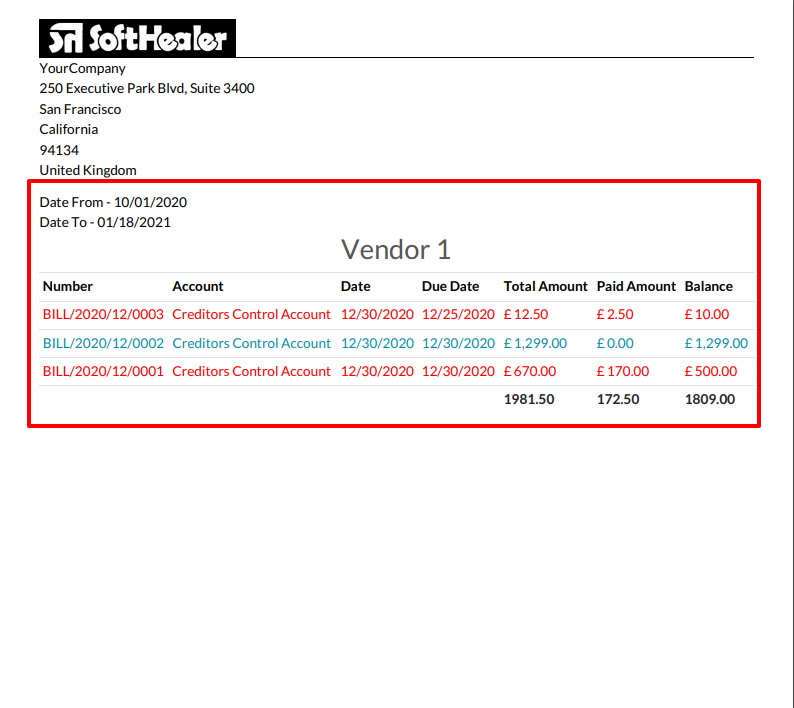This screenshot has height=708, width=794.
Task: Click total amount £ 1,299.00 cell
Action: 535,343
